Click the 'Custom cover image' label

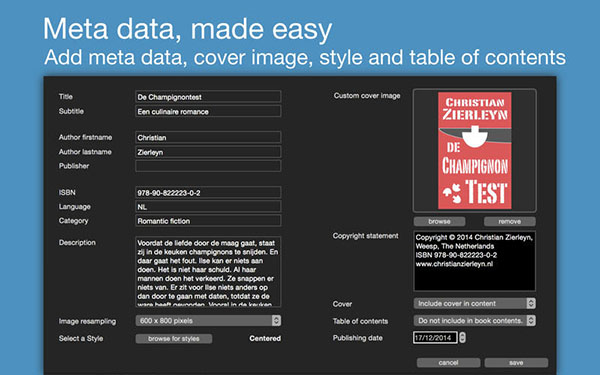coord(367,96)
